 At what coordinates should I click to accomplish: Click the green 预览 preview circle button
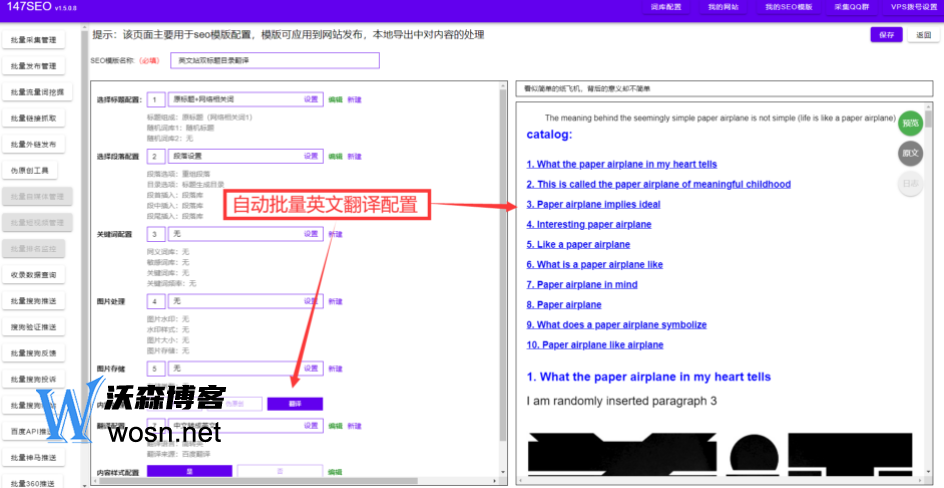(x=910, y=123)
